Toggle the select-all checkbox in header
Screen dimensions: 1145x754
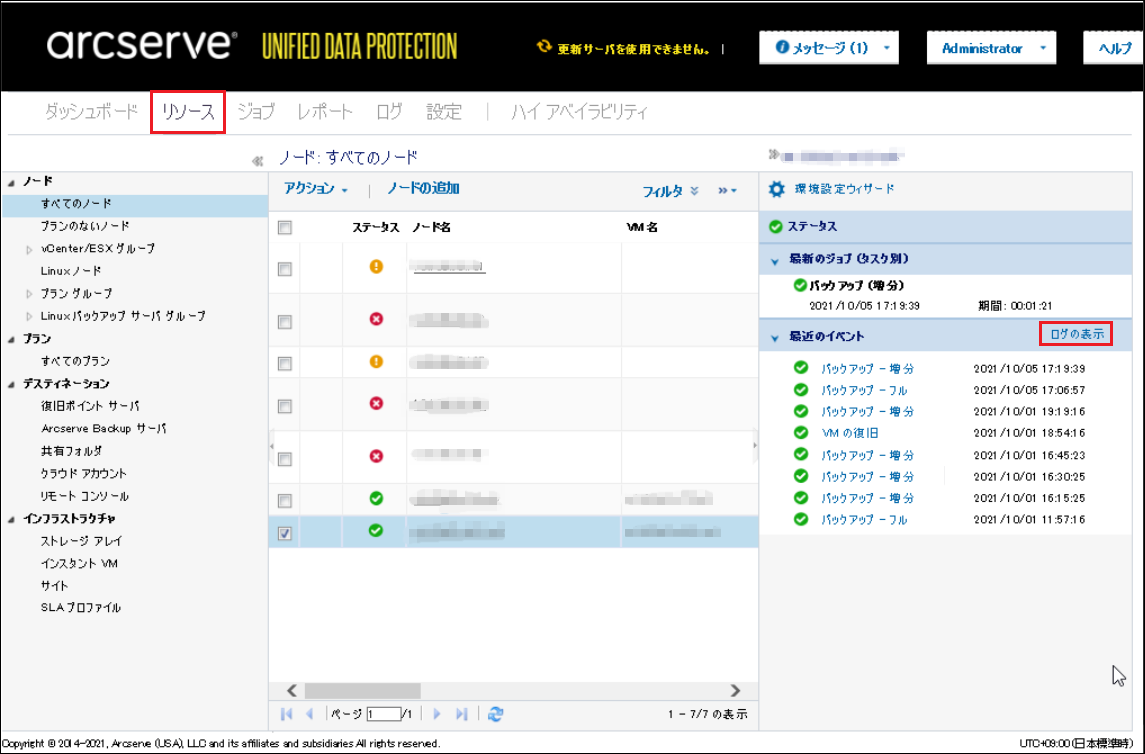pos(285,228)
